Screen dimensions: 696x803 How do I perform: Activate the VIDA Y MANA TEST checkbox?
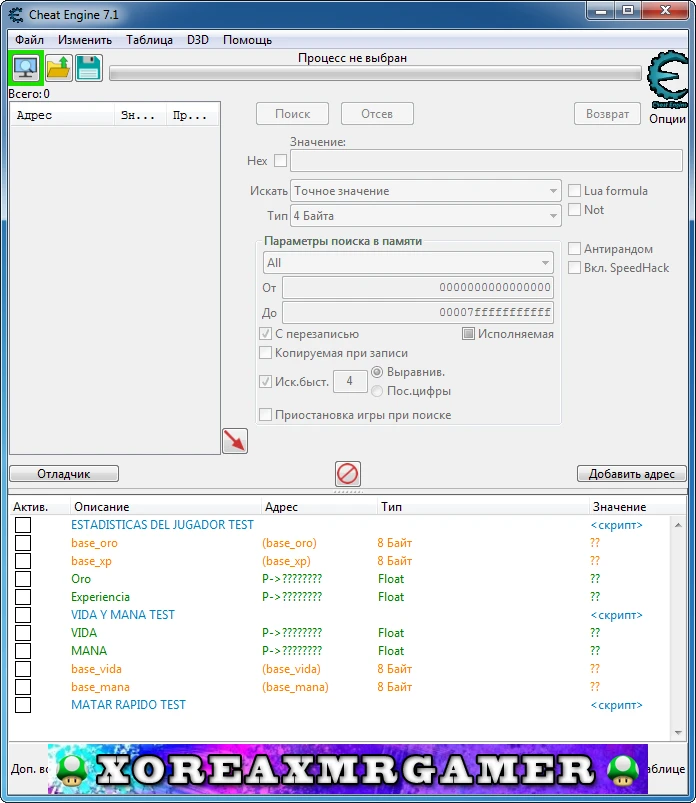[23, 615]
